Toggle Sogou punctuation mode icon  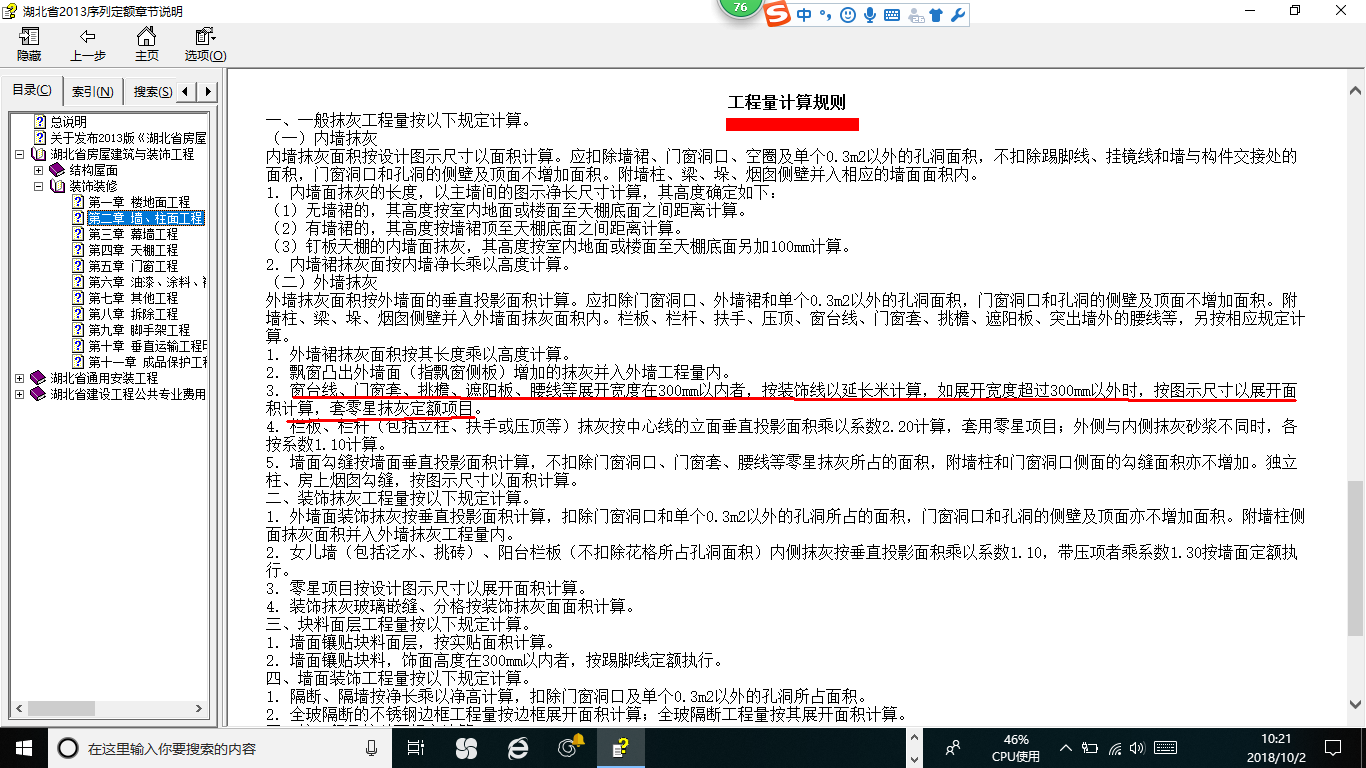tap(826, 15)
